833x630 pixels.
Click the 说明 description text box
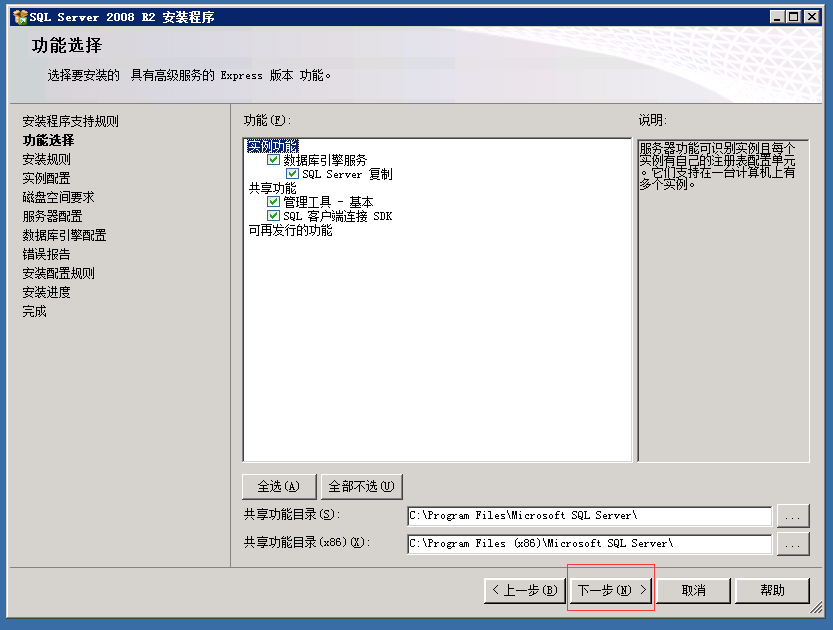coord(724,301)
